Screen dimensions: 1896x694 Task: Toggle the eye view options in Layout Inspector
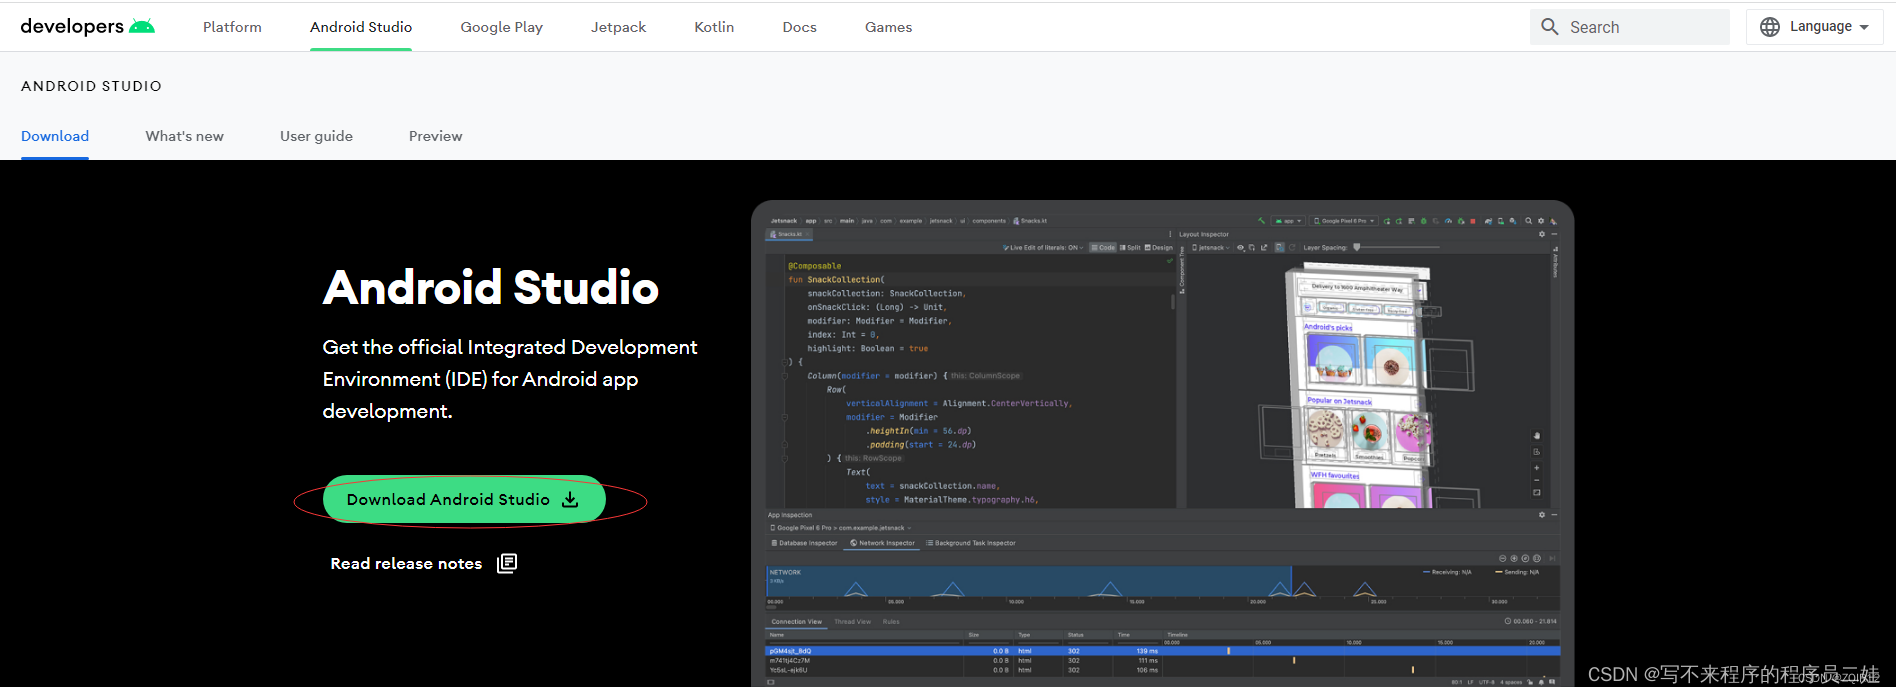tap(1241, 247)
